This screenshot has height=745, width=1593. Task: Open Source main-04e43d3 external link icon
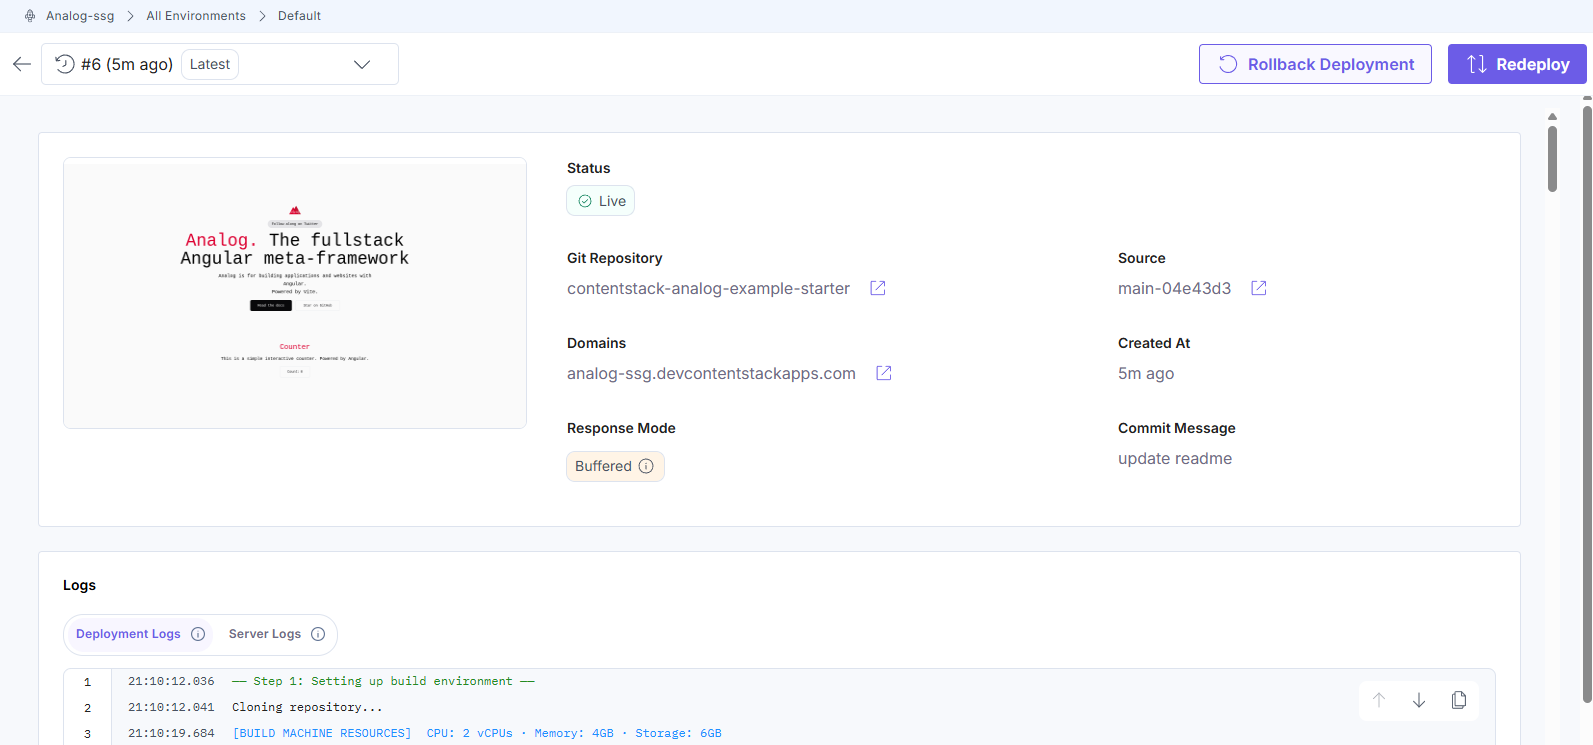tap(1259, 288)
